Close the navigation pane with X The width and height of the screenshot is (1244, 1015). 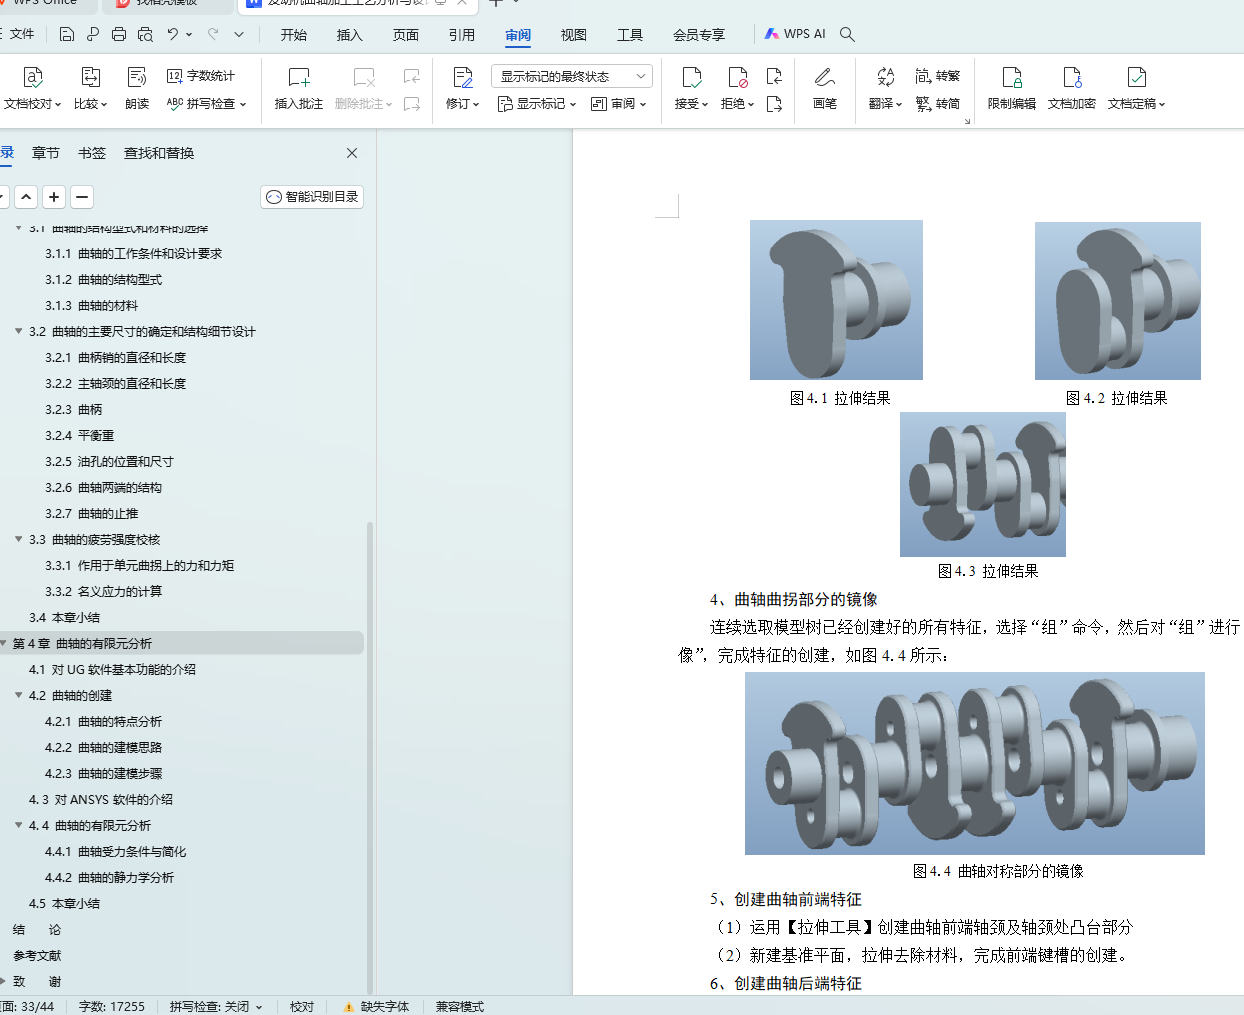(x=352, y=153)
